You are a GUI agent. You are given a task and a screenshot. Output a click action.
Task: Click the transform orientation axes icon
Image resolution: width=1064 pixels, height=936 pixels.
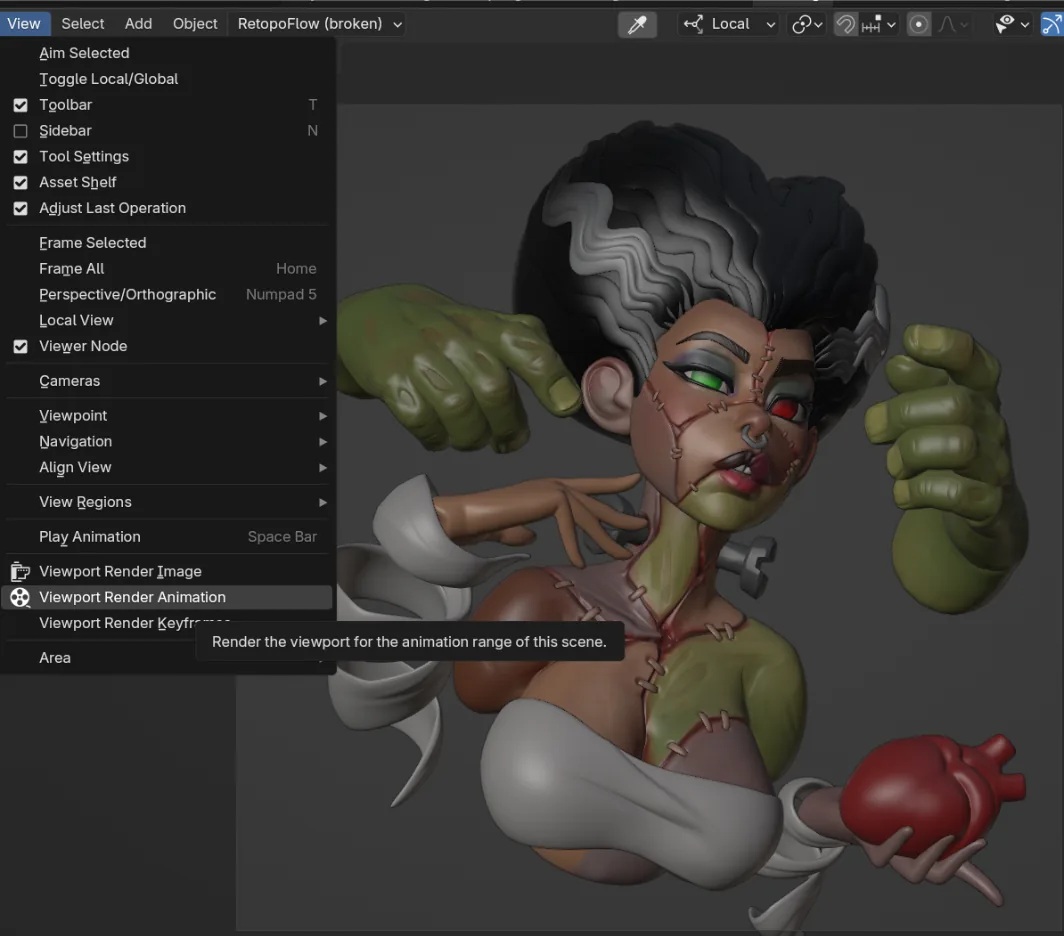tap(693, 24)
